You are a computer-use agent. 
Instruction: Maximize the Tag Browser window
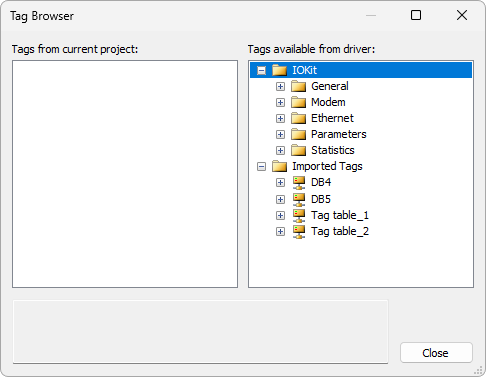click(x=416, y=15)
